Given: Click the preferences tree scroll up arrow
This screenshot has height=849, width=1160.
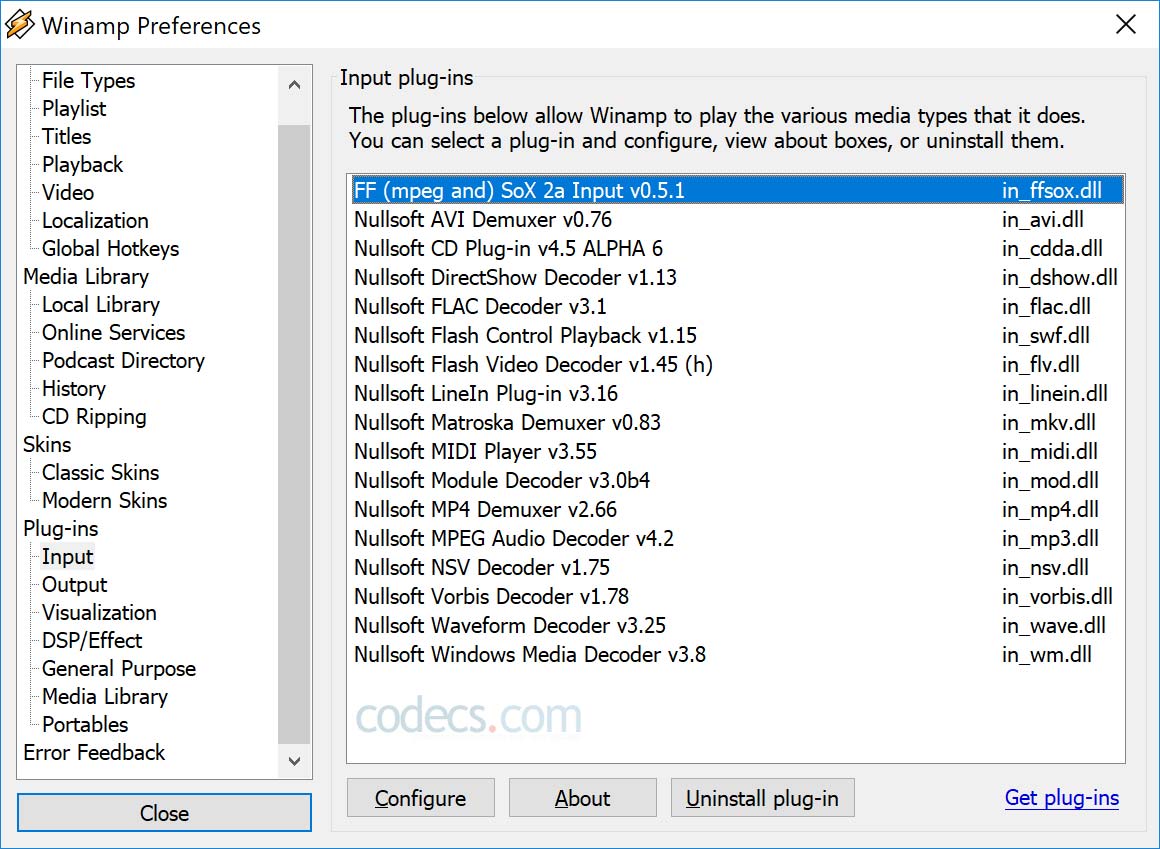Looking at the screenshot, I should [x=294, y=85].
